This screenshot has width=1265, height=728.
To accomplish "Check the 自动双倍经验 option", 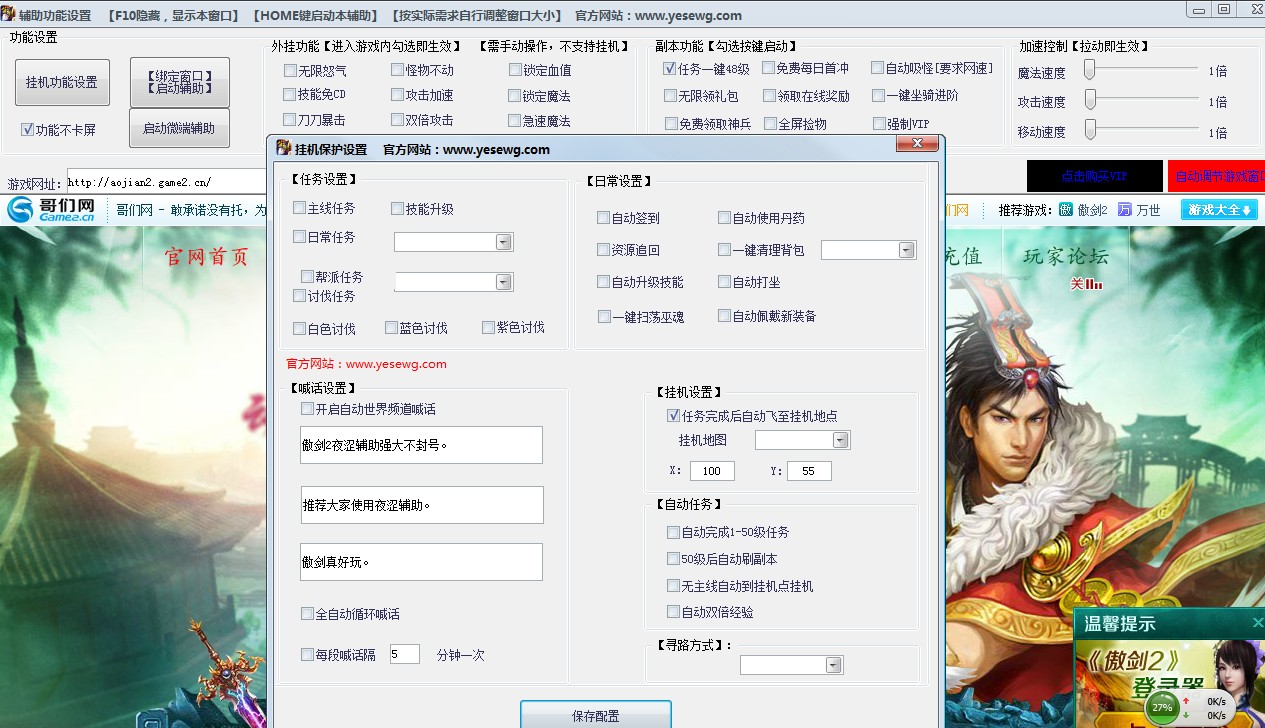I will (x=673, y=611).
